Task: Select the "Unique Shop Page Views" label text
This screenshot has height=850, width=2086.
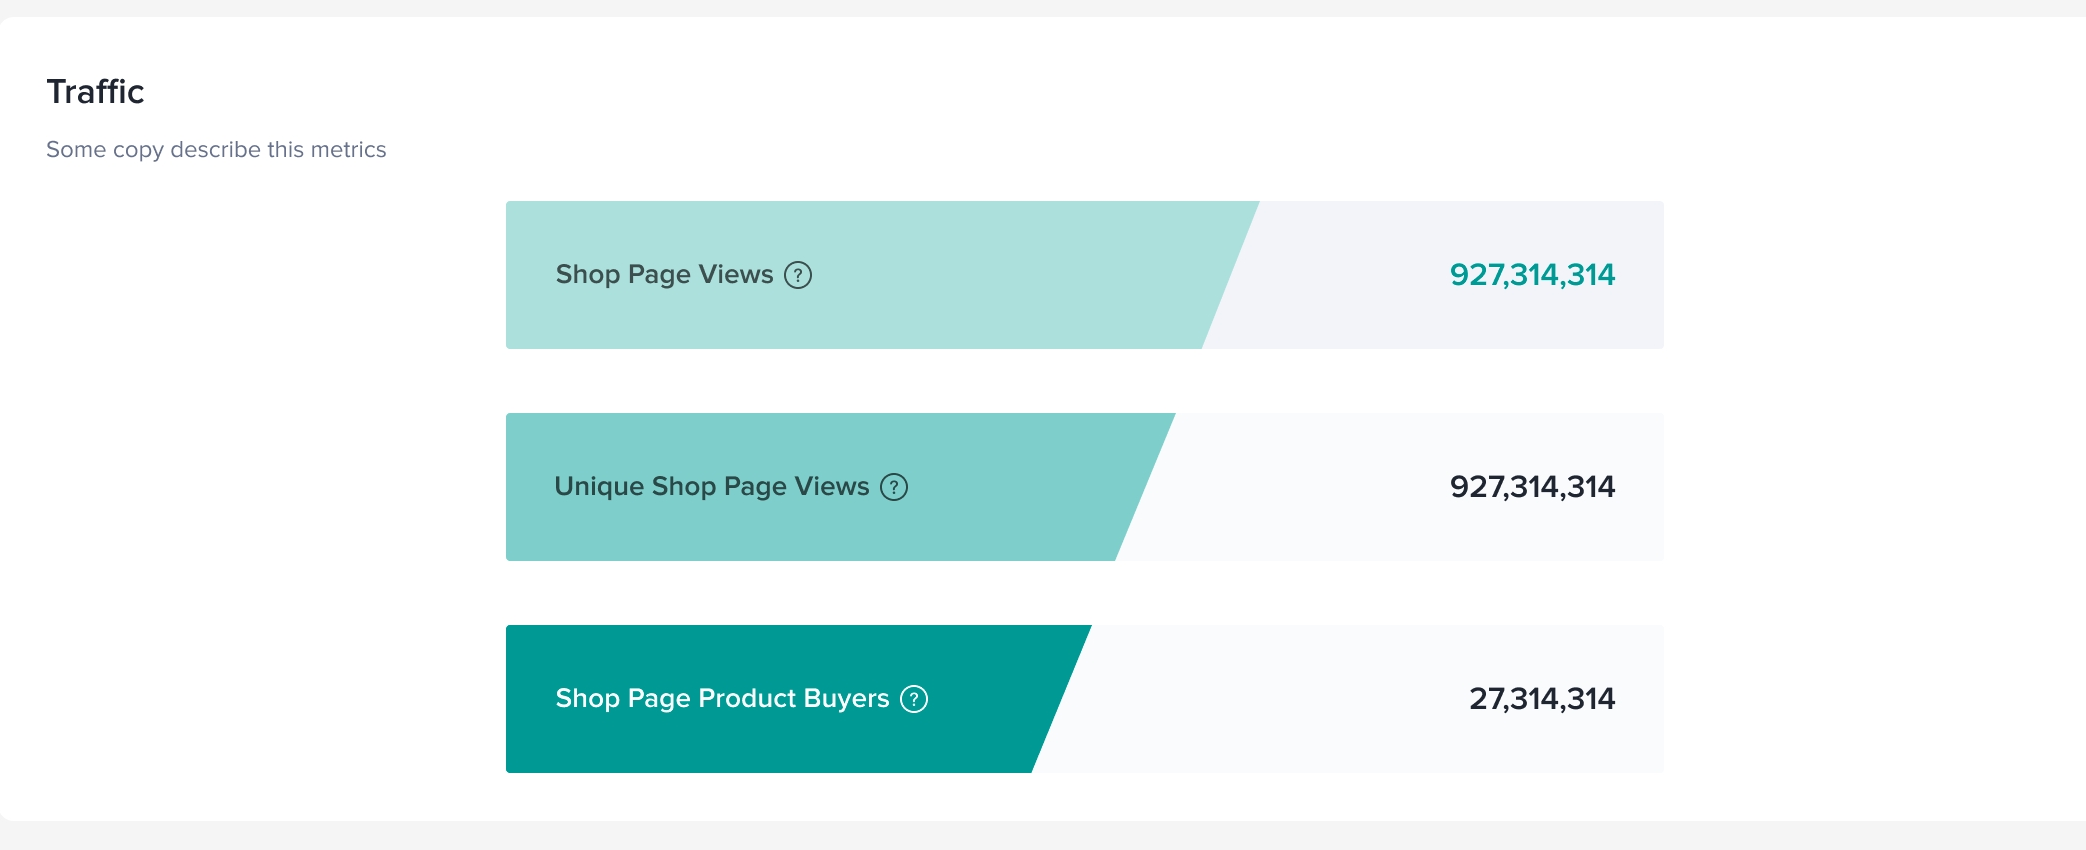Action: (x=711, y=487)
